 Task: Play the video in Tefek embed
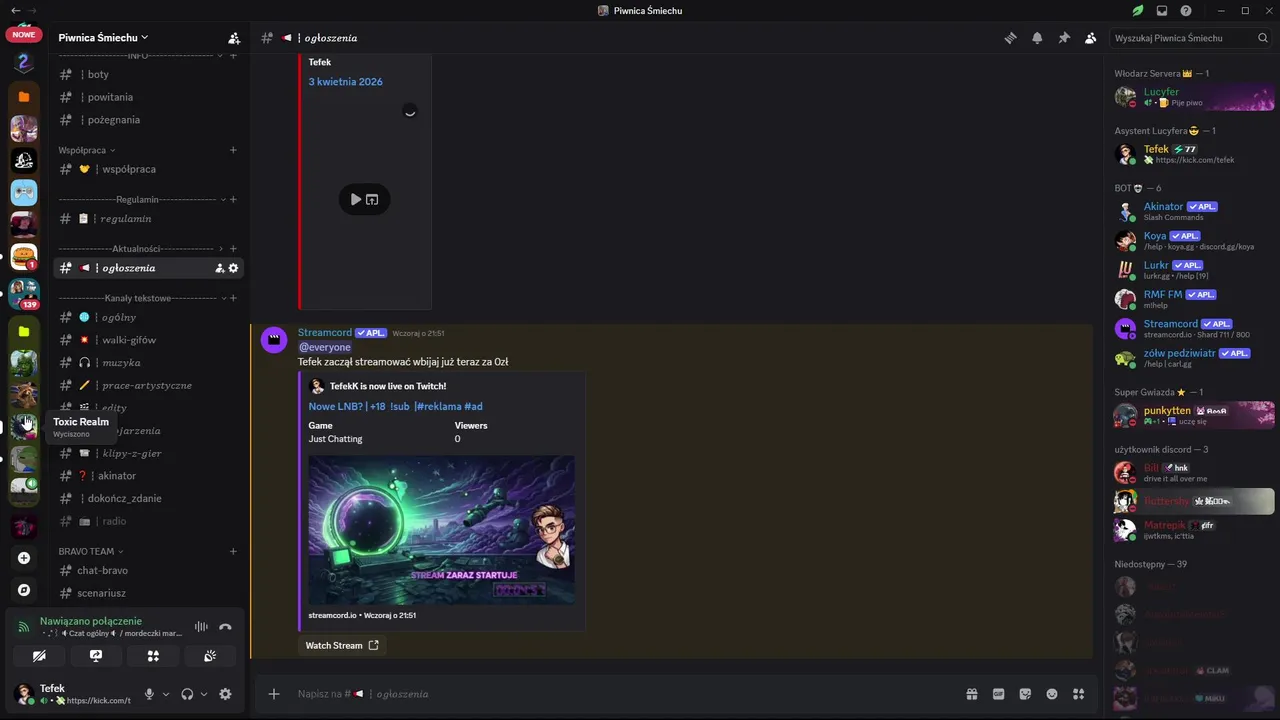point(355,199)
